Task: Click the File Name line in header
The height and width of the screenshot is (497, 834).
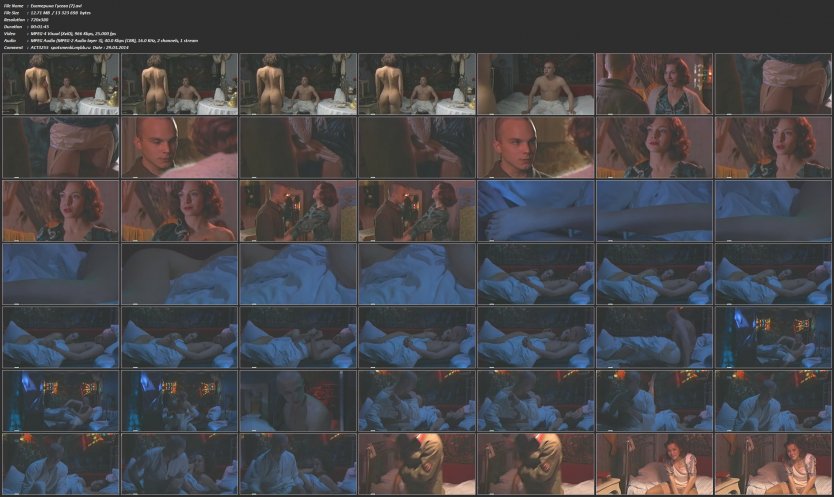Action: 60,6
